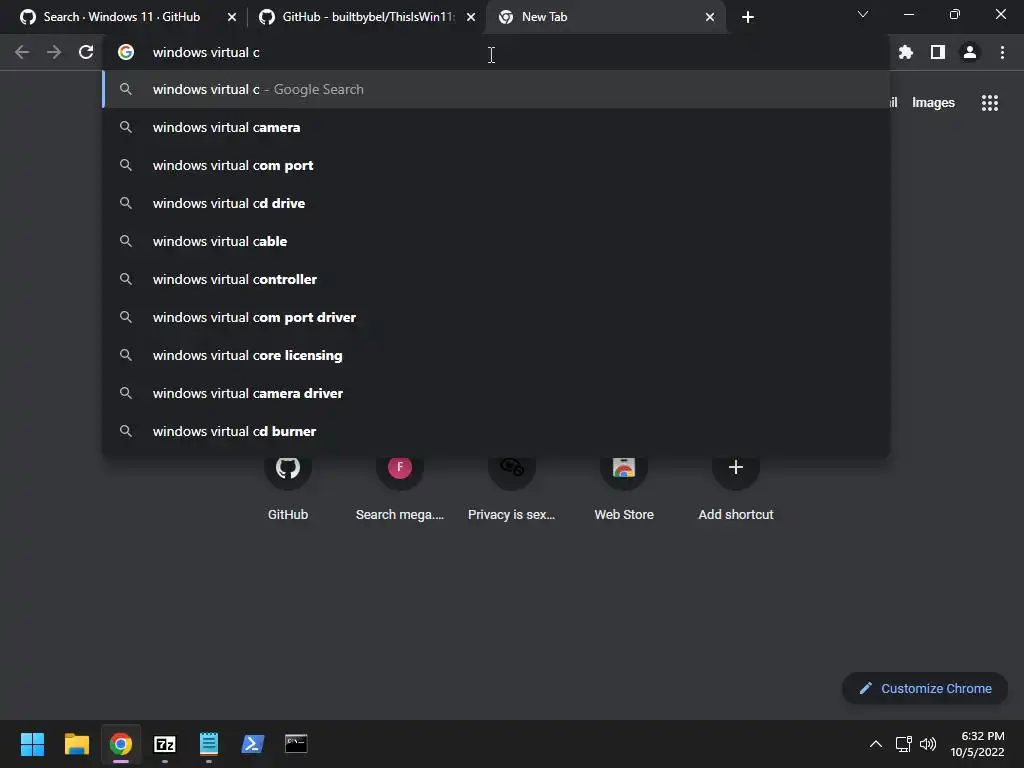This screenshot has height=768, width=1024.
Task: Select the New Tab tab
Action: [x=605, y=17]
